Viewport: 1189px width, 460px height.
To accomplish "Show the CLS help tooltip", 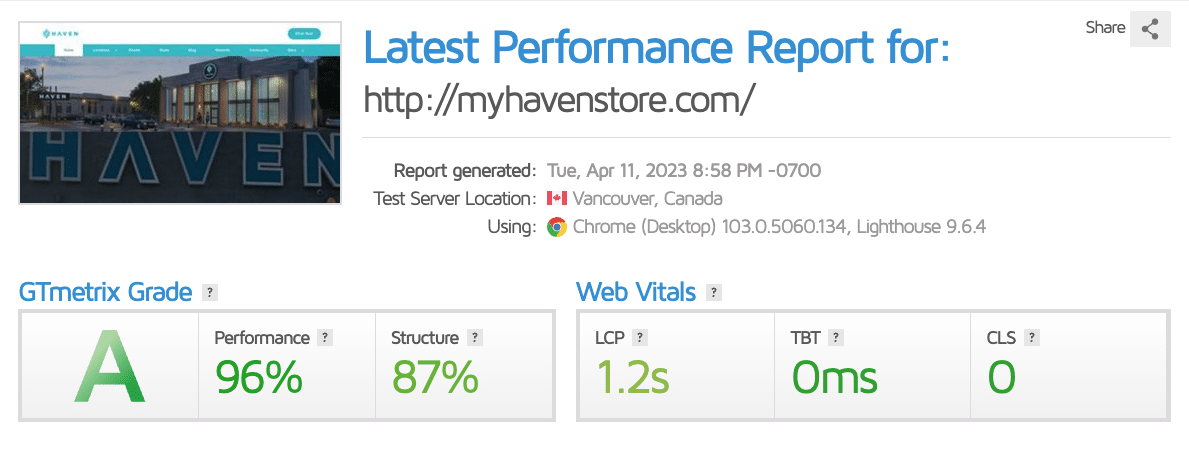I will (1032, 338).
